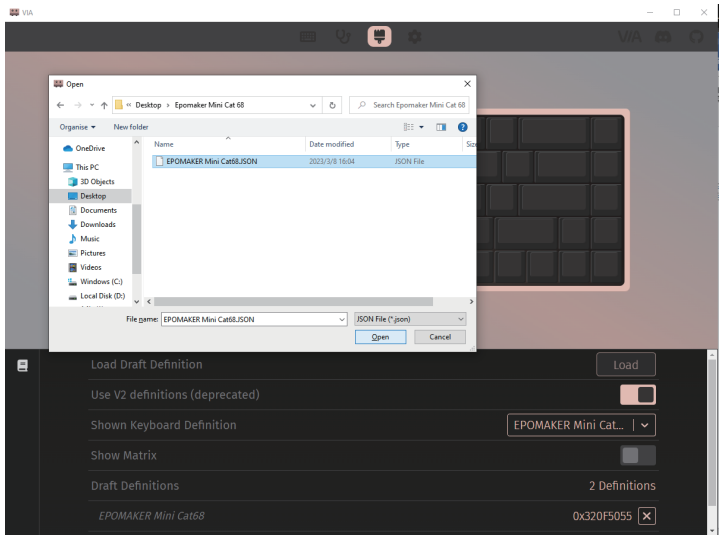Open the file dialog help icon
The image size is (723, 539).
[x=462, y=127]
